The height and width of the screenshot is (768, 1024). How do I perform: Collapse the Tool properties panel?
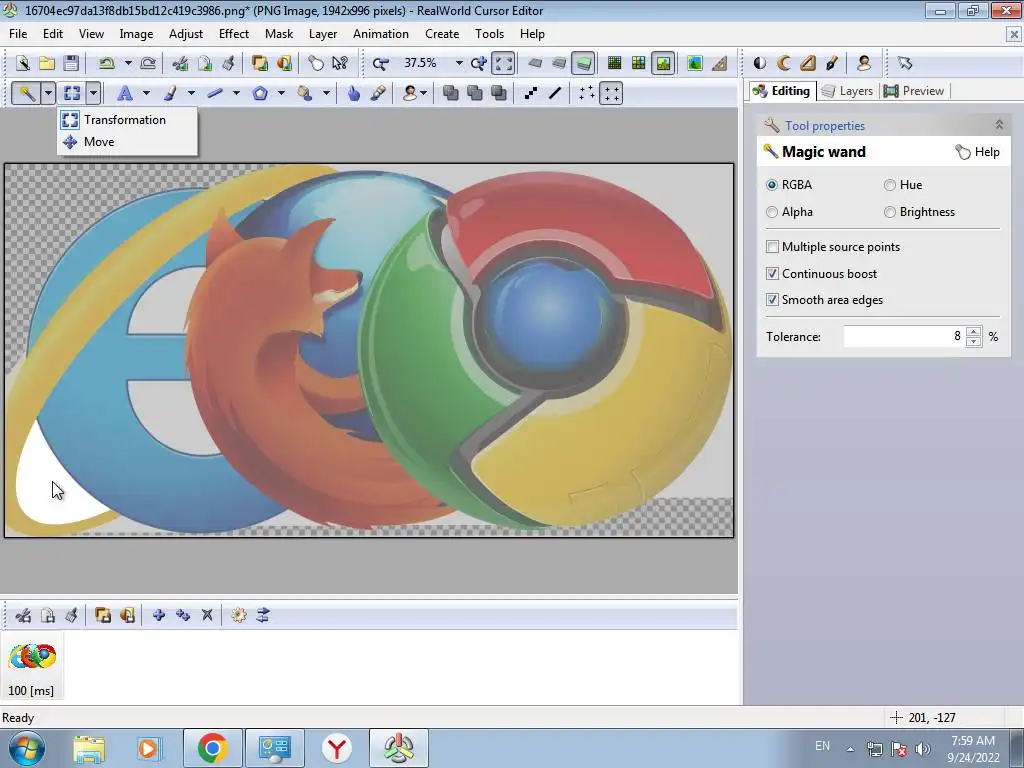[x=999, y=125]
